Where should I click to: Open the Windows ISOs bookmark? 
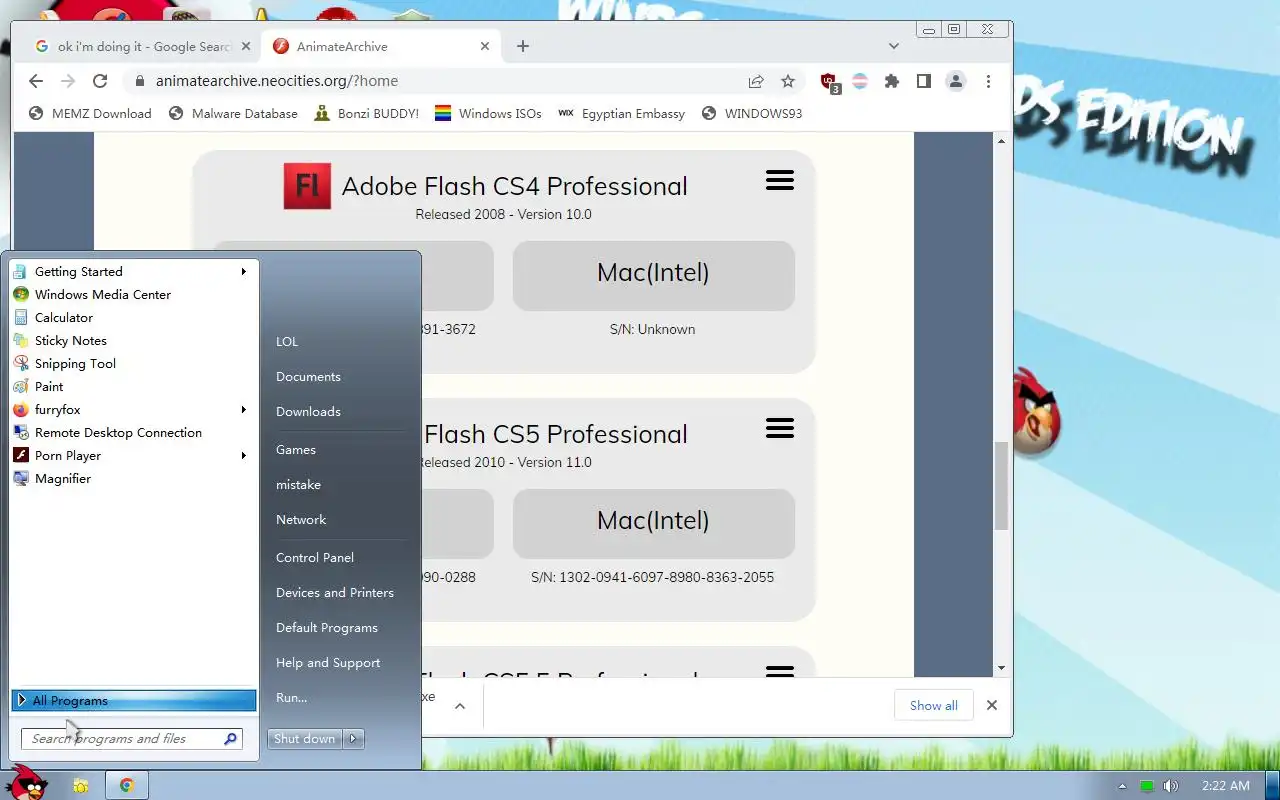coord(488,114)
